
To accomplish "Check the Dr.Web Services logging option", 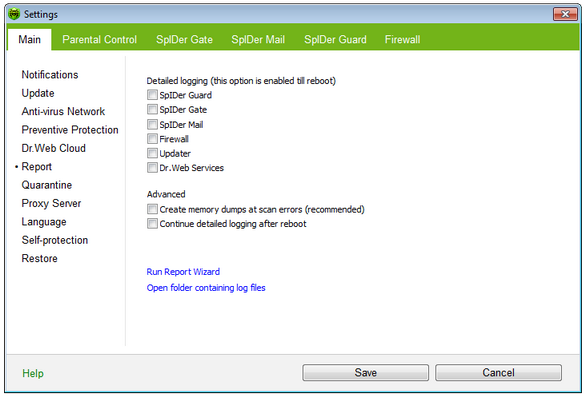I will tap(152, 168).
